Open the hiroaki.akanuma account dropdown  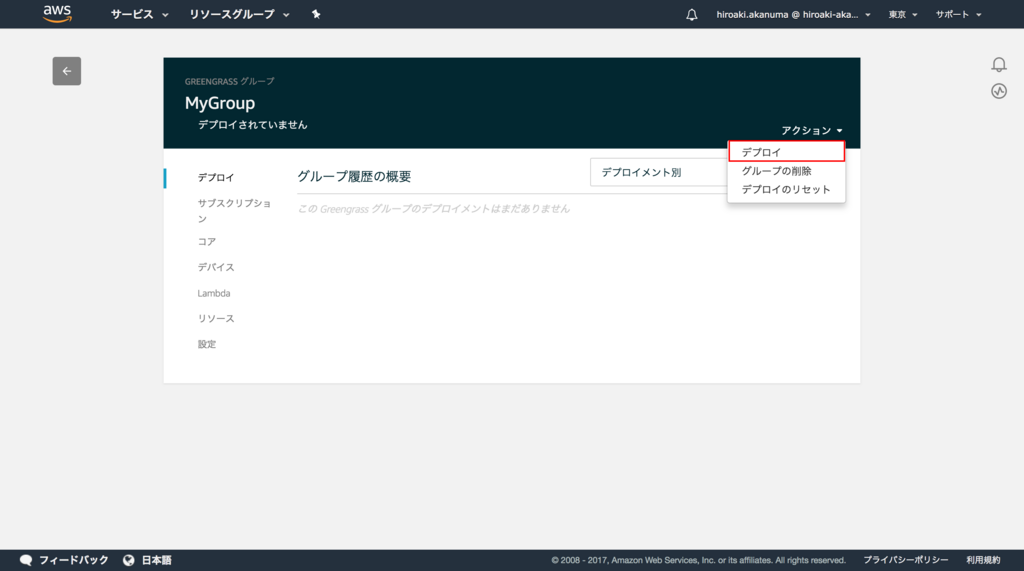793,14
